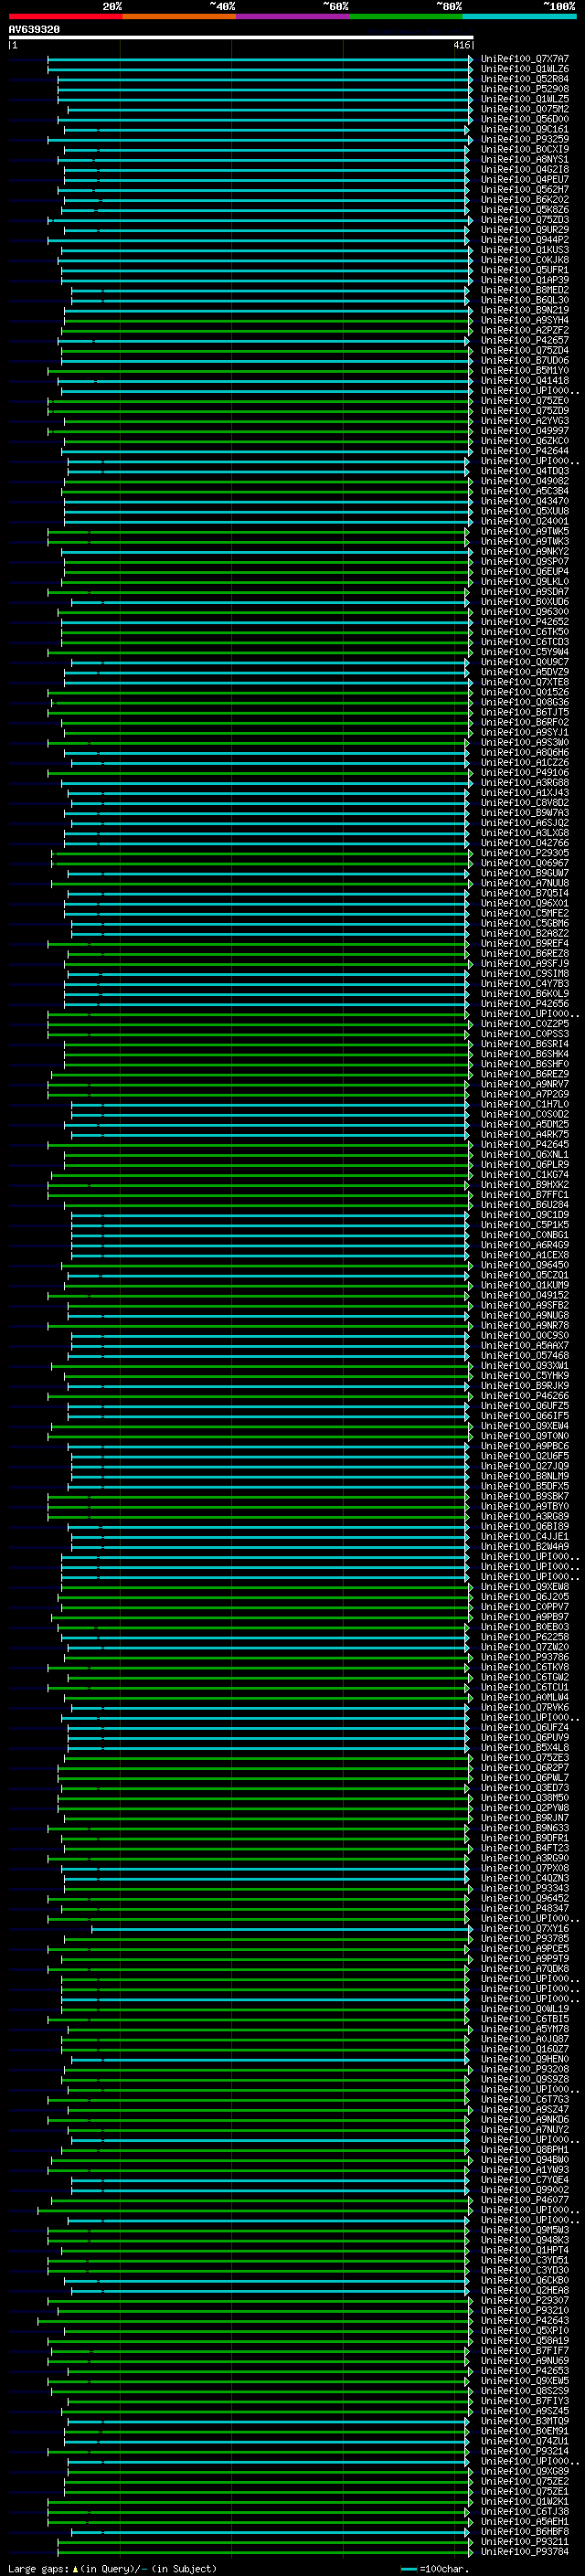The image size is (585, 2576).
Task: Select the UniRef100_P93214 label
Action: tap(525, 2451)
